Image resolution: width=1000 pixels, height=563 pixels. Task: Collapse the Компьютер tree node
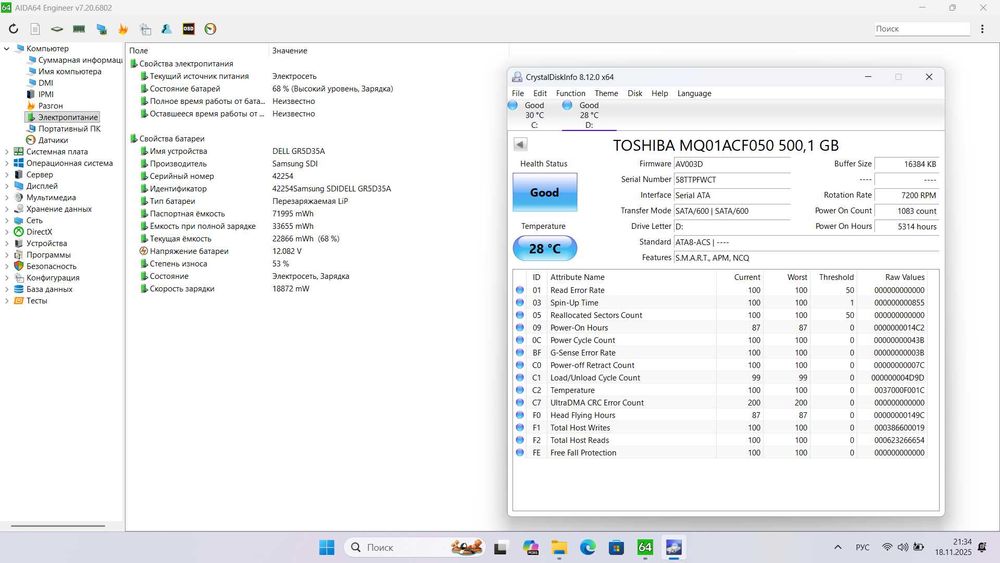[x=7, y=48]
